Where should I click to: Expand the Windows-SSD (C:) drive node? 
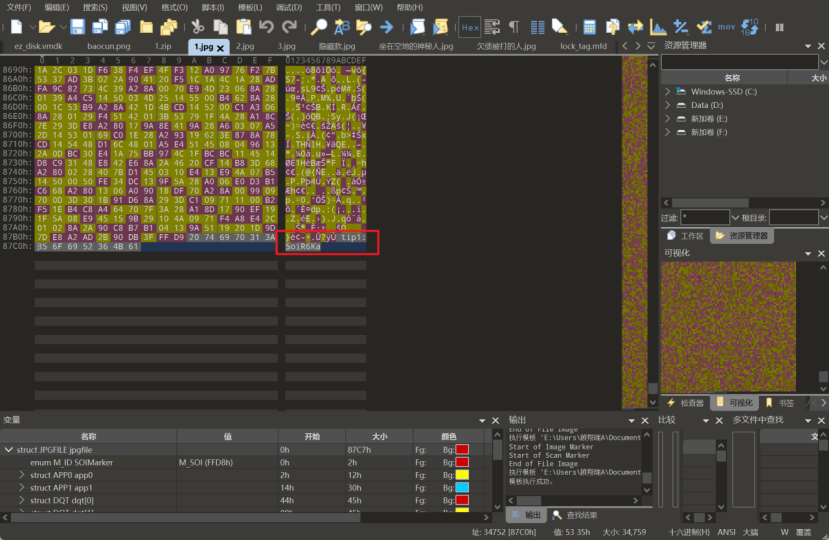[x=668, y=92]
